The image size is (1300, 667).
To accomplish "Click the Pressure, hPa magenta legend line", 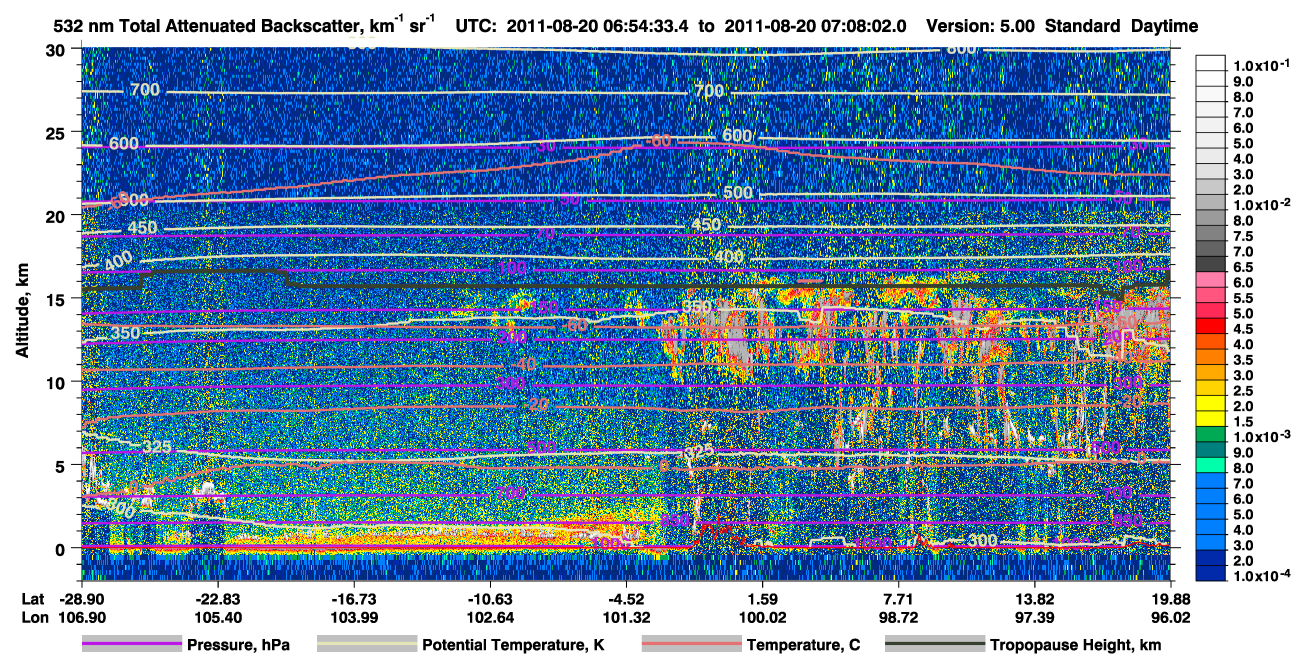I will click(131, 645).
